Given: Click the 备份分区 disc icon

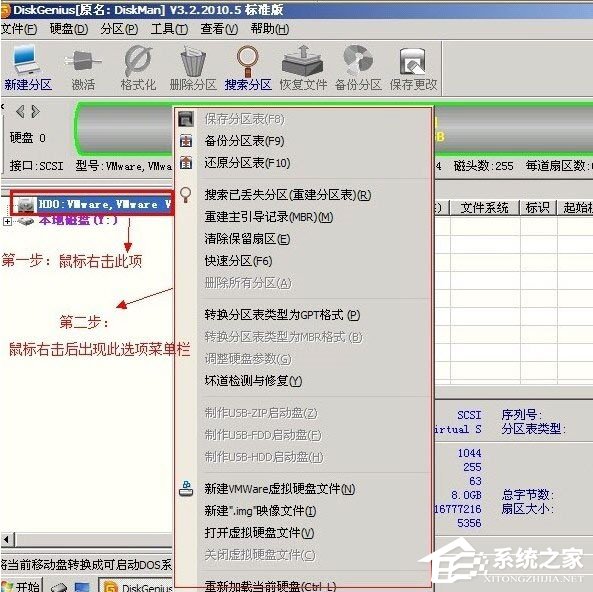Looking at the screenshot, I should 358,68.
